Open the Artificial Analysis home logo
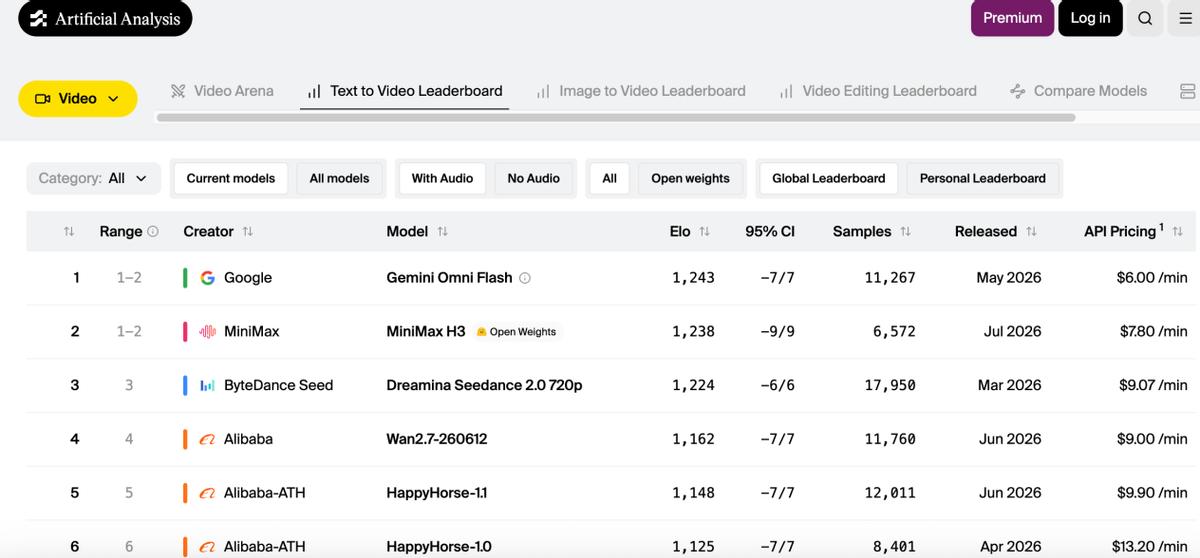1200x558 pixels. coord(105,19)
